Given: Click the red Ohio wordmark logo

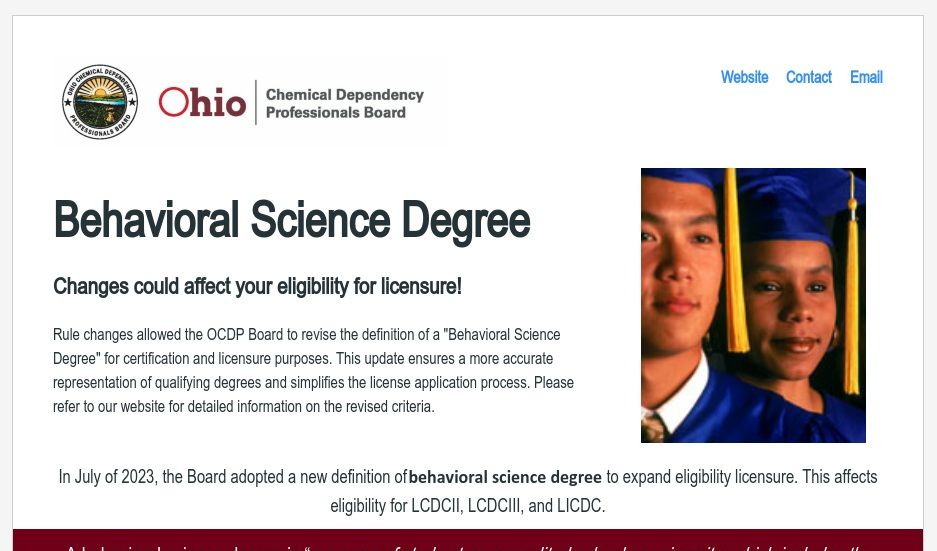Looking at the screenshot, I should click(203, 102).
